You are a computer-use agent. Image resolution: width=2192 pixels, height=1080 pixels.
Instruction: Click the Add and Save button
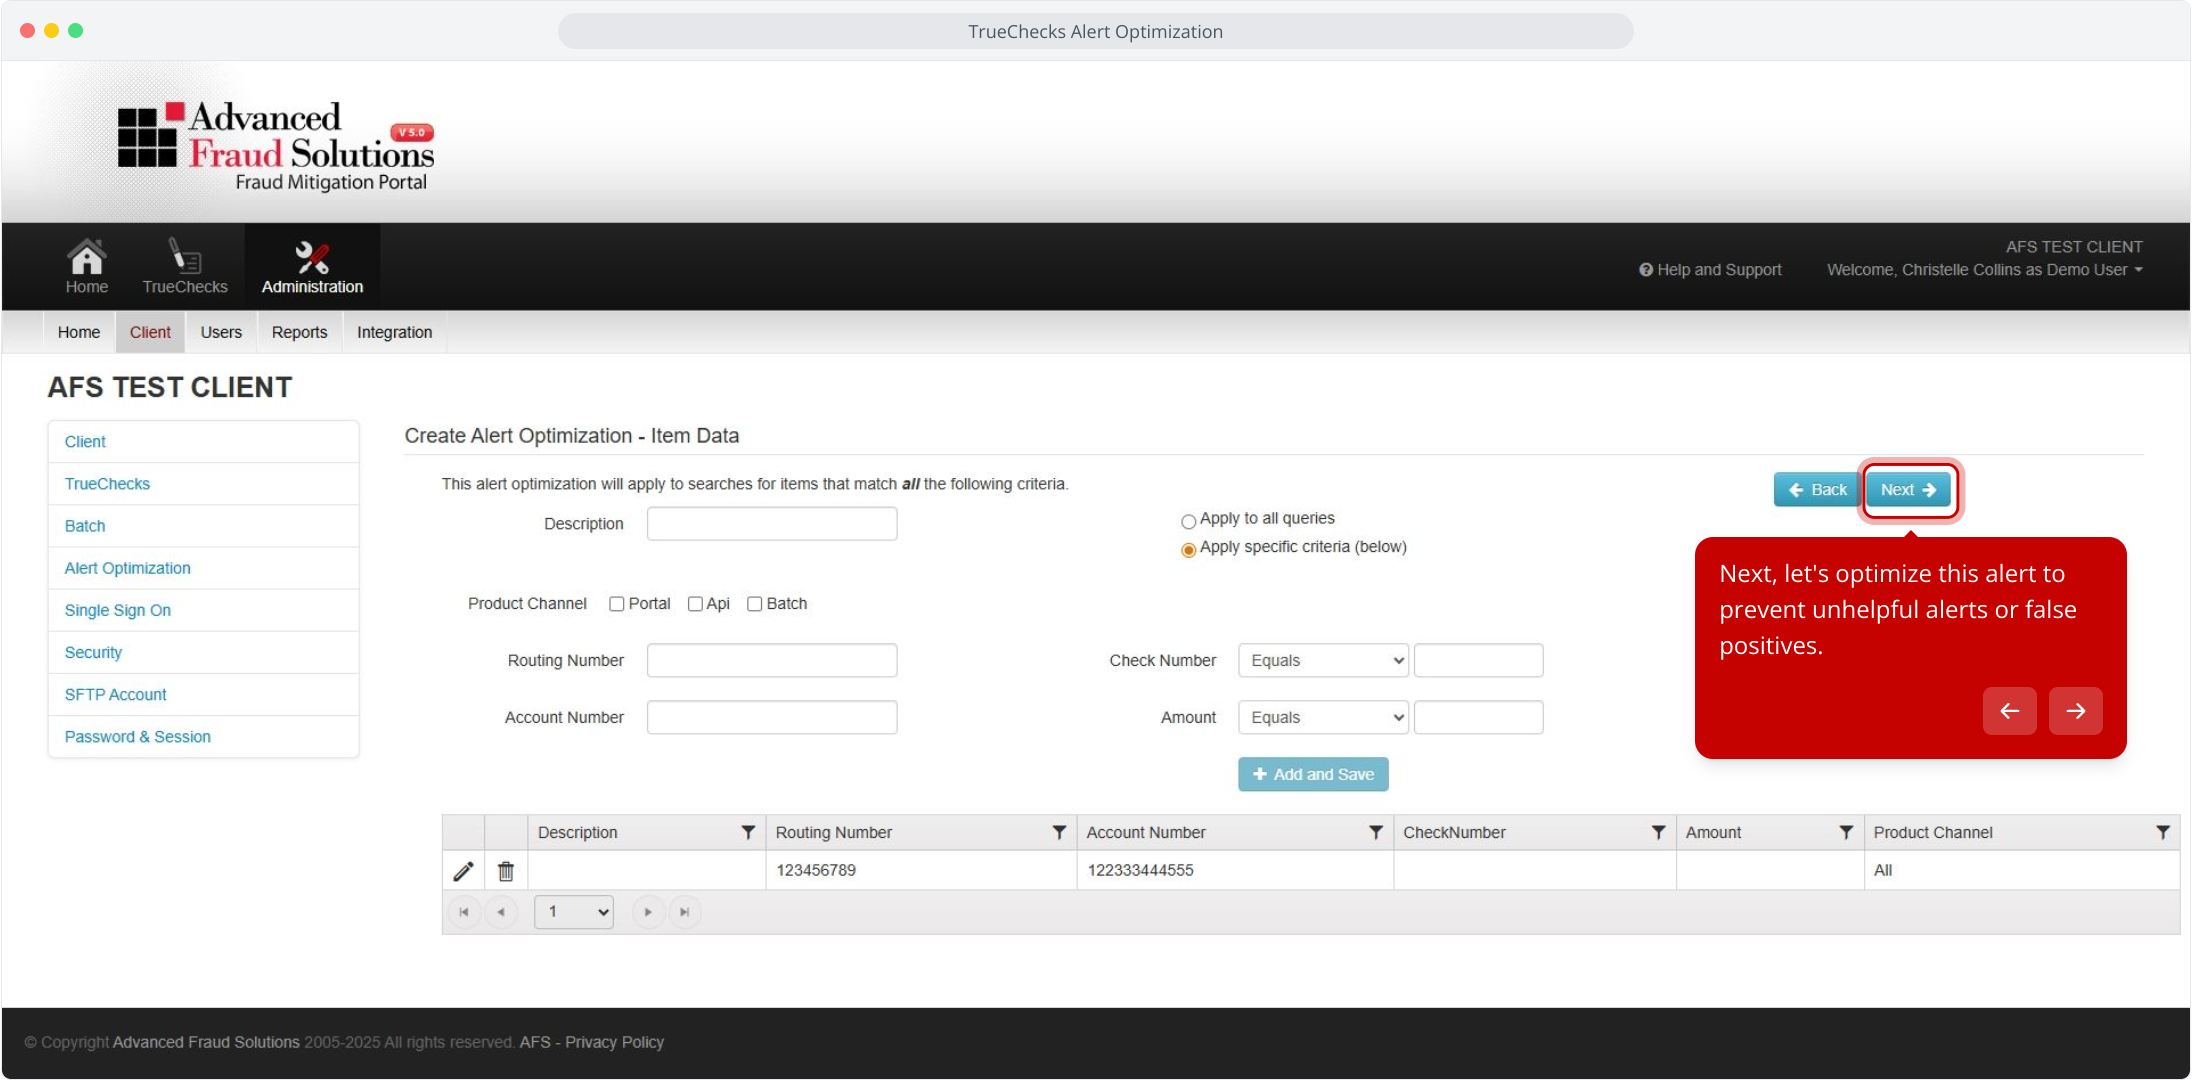coord(1313,775)
